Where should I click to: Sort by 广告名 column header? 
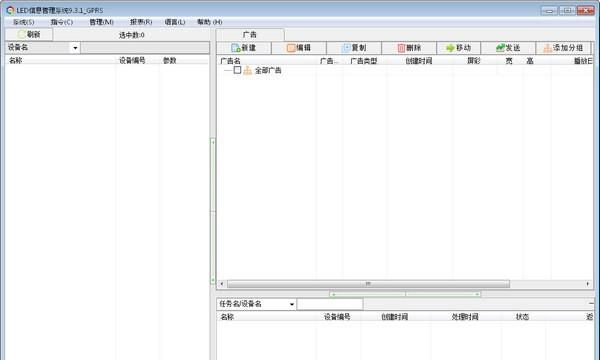(230, 61)
